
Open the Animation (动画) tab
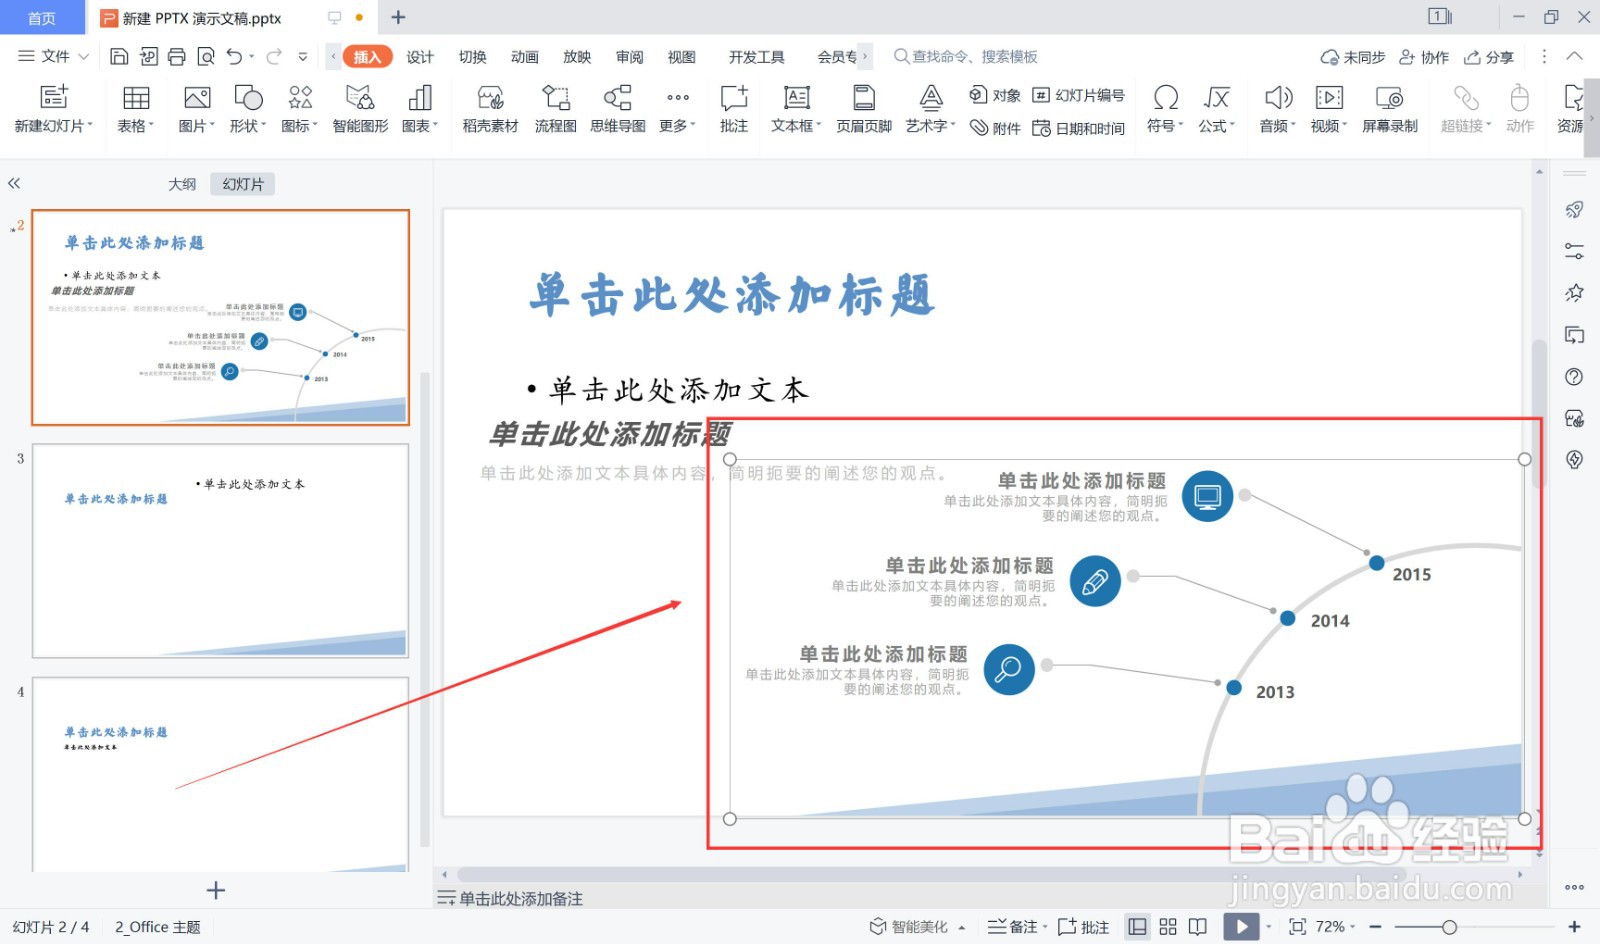click(524, 57)
